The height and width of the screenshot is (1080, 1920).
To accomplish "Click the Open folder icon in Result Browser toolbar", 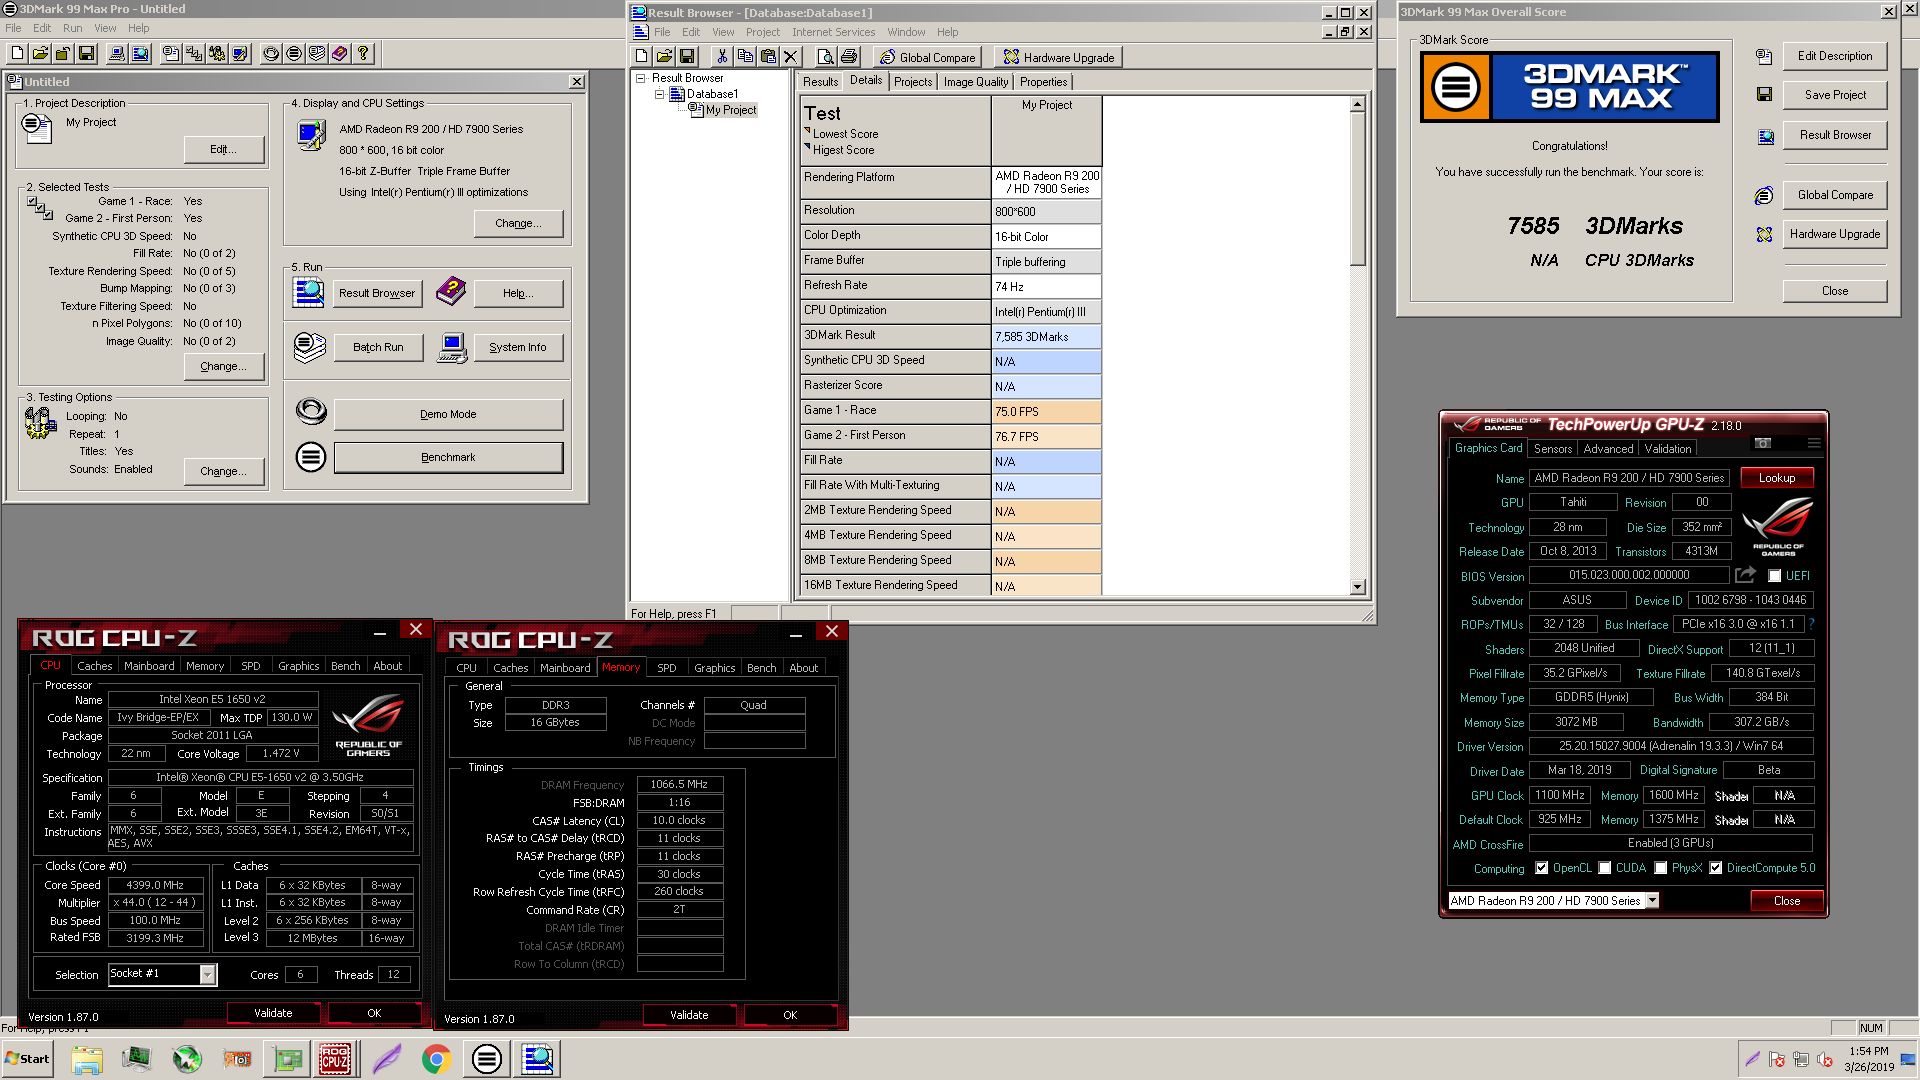I will pos(664,57).
